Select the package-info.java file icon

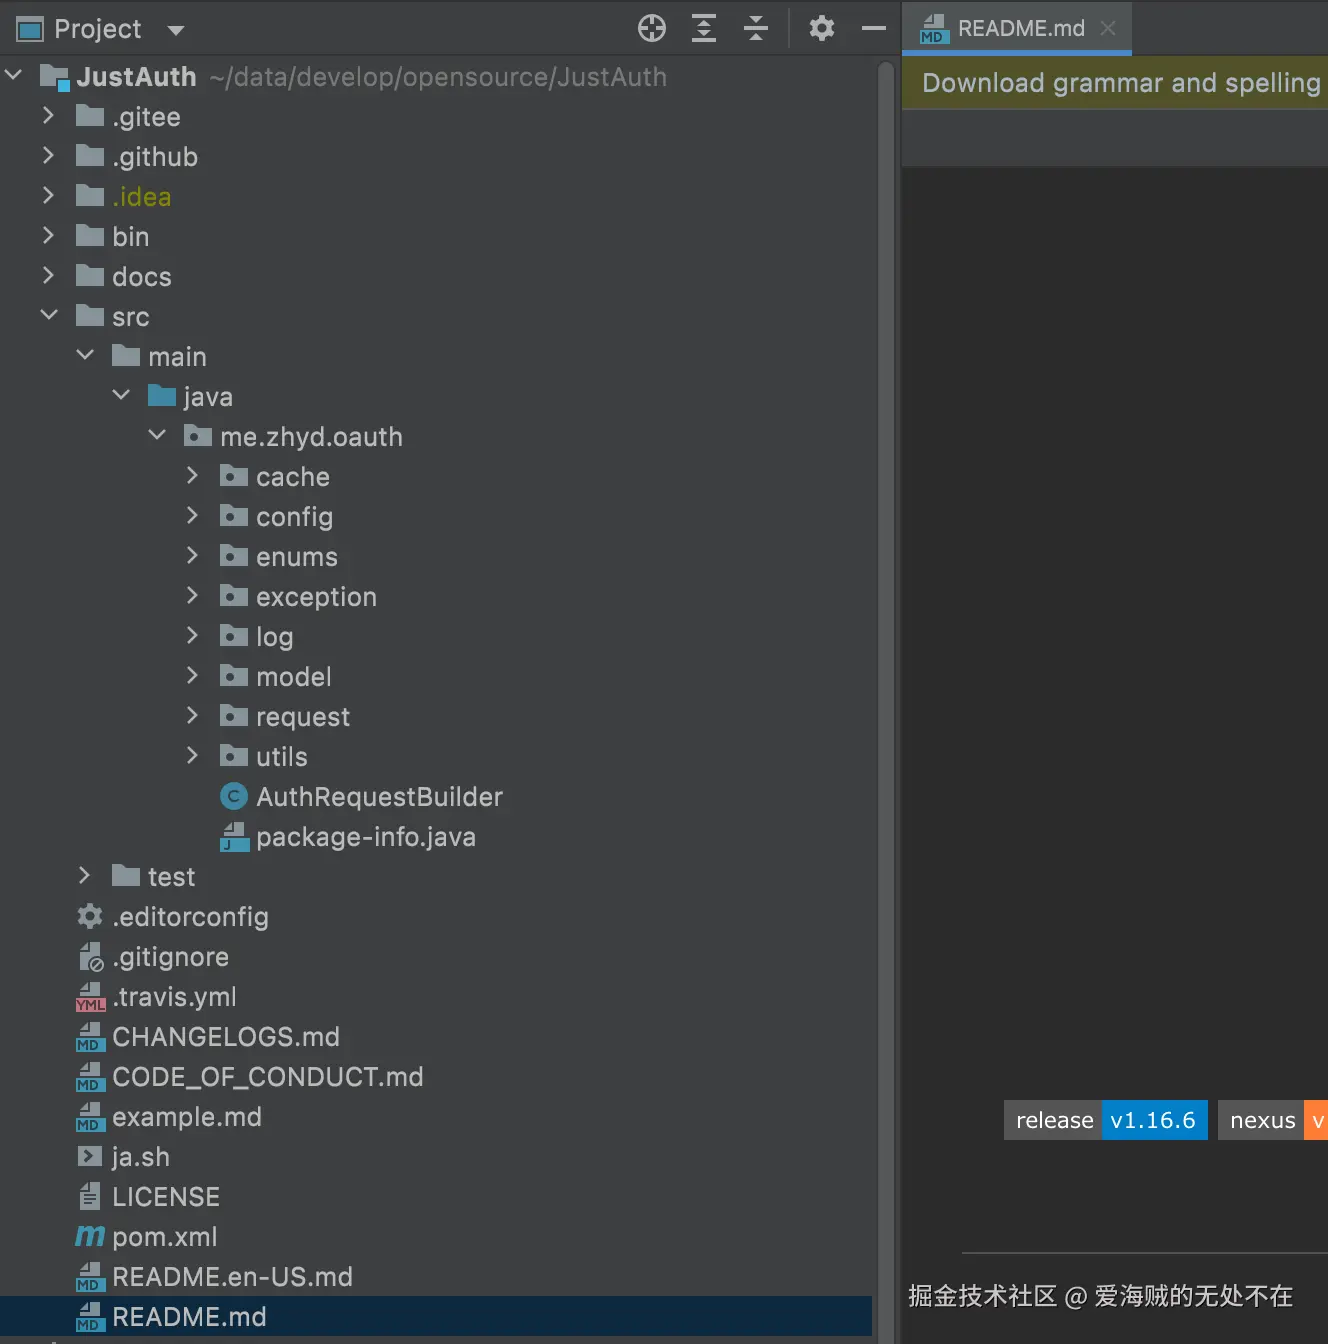click(x=234, y=836)
